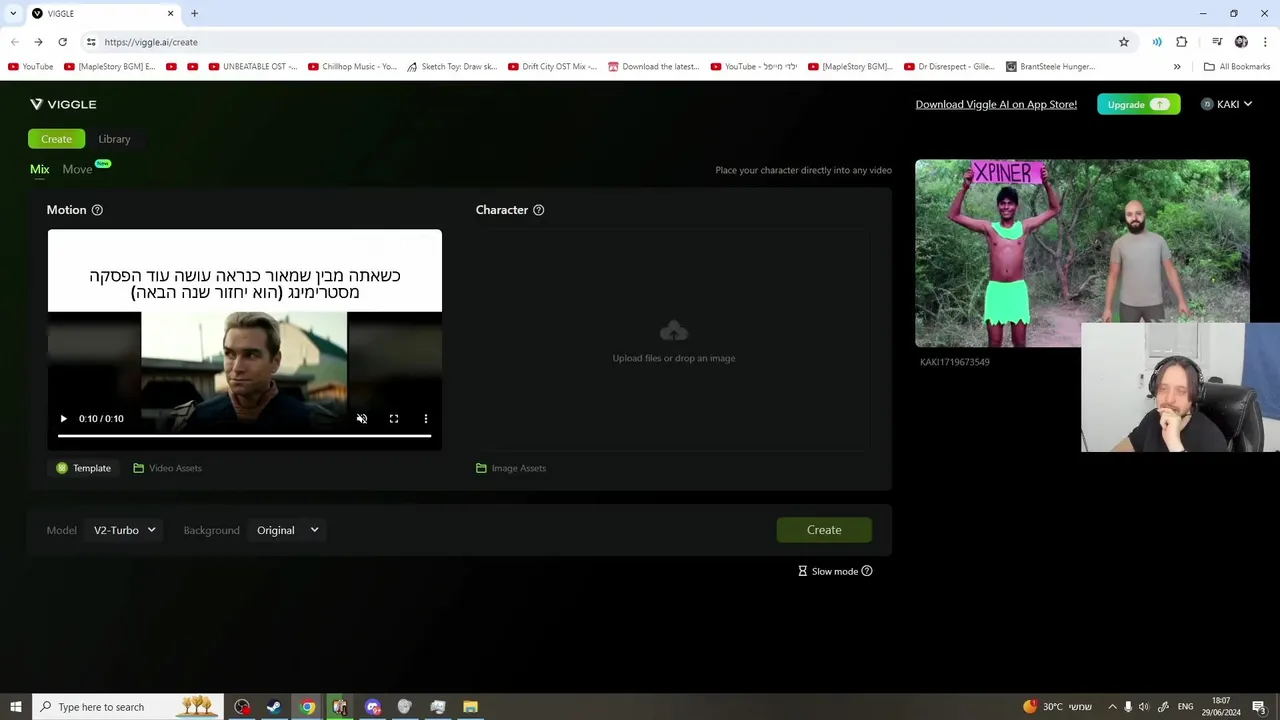1280x720 pixels.
Task: Open File Explorer from the taskbar
Action: click(470, 707)
